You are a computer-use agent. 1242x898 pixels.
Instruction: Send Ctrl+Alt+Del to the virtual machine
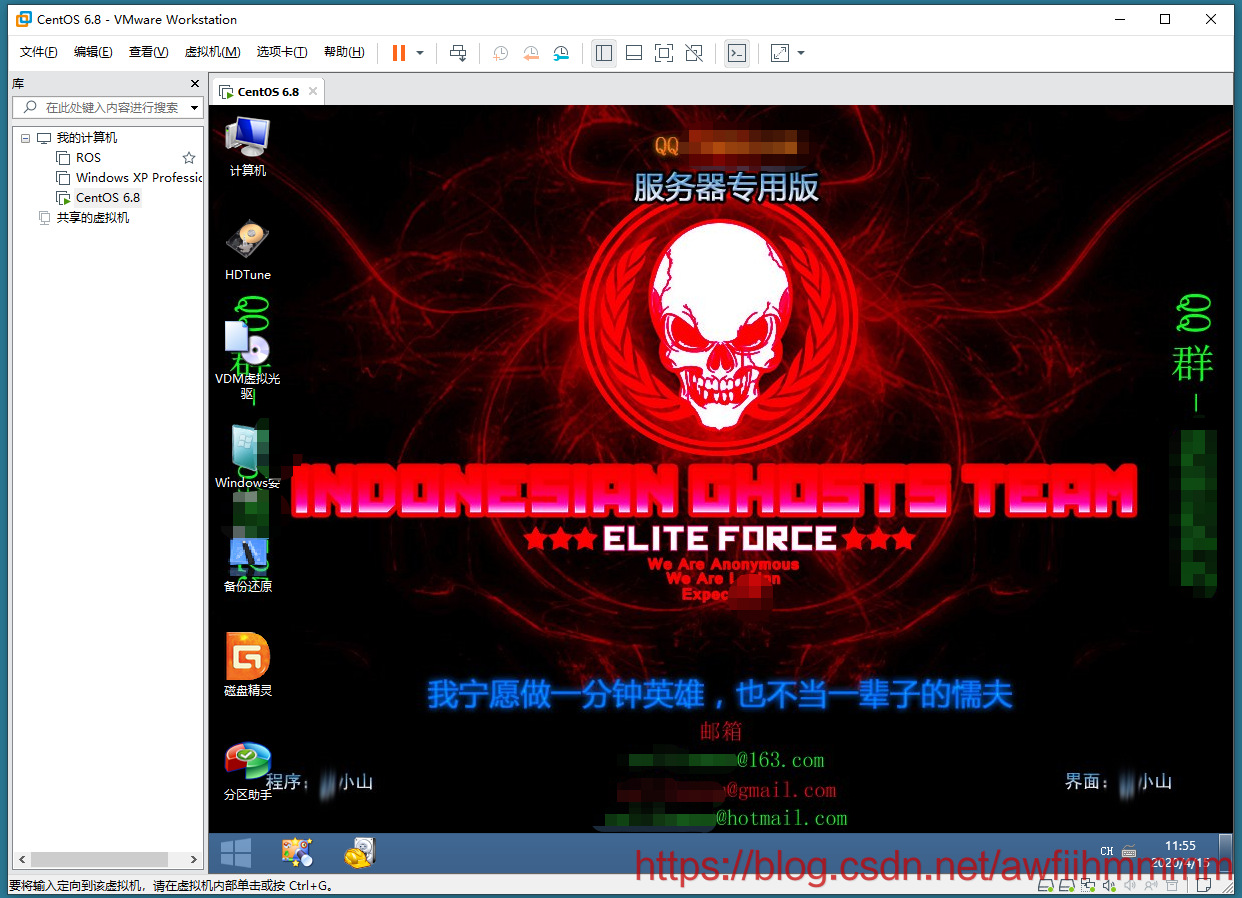[x=458, y=53]
